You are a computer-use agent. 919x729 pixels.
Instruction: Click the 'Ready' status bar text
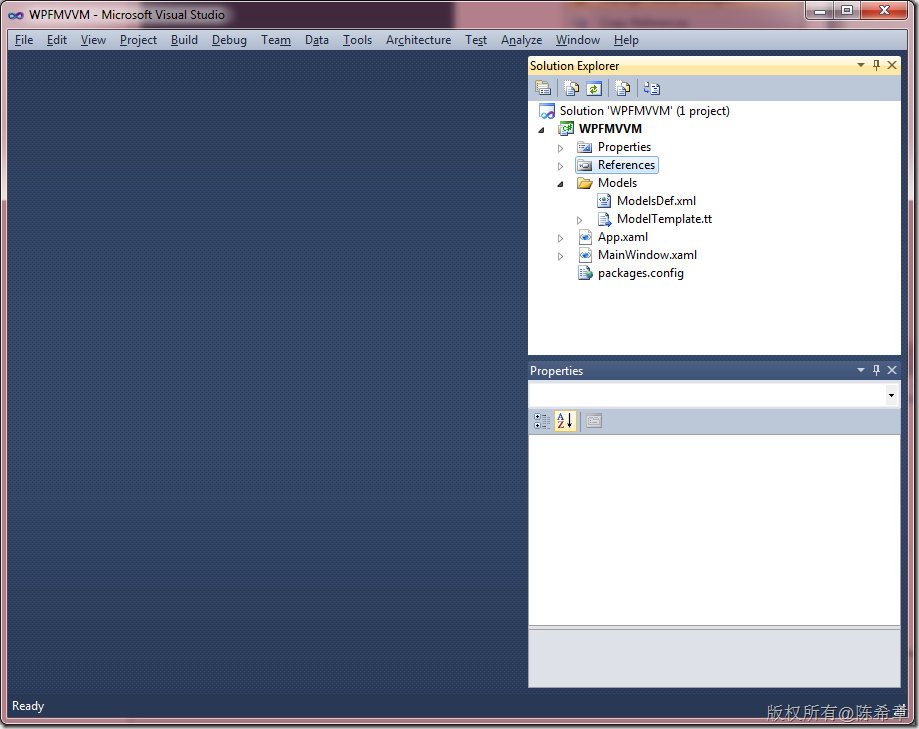tap(28, 706)
